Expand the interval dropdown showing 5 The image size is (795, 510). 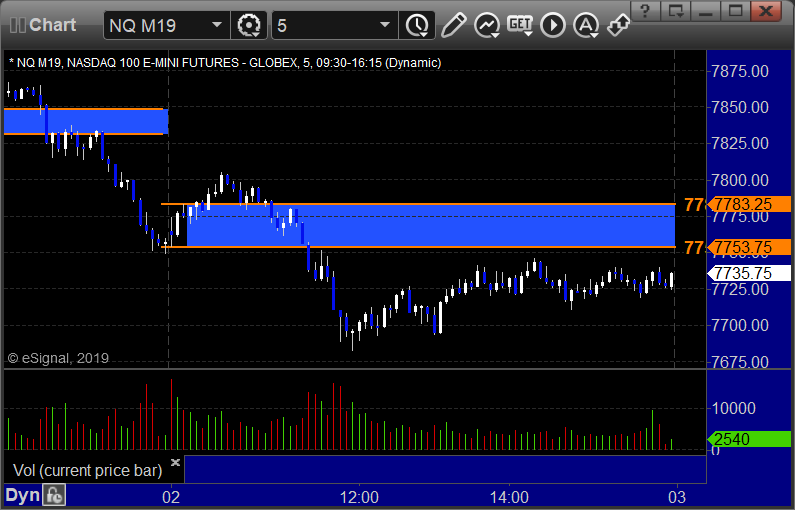coord(385,25)
